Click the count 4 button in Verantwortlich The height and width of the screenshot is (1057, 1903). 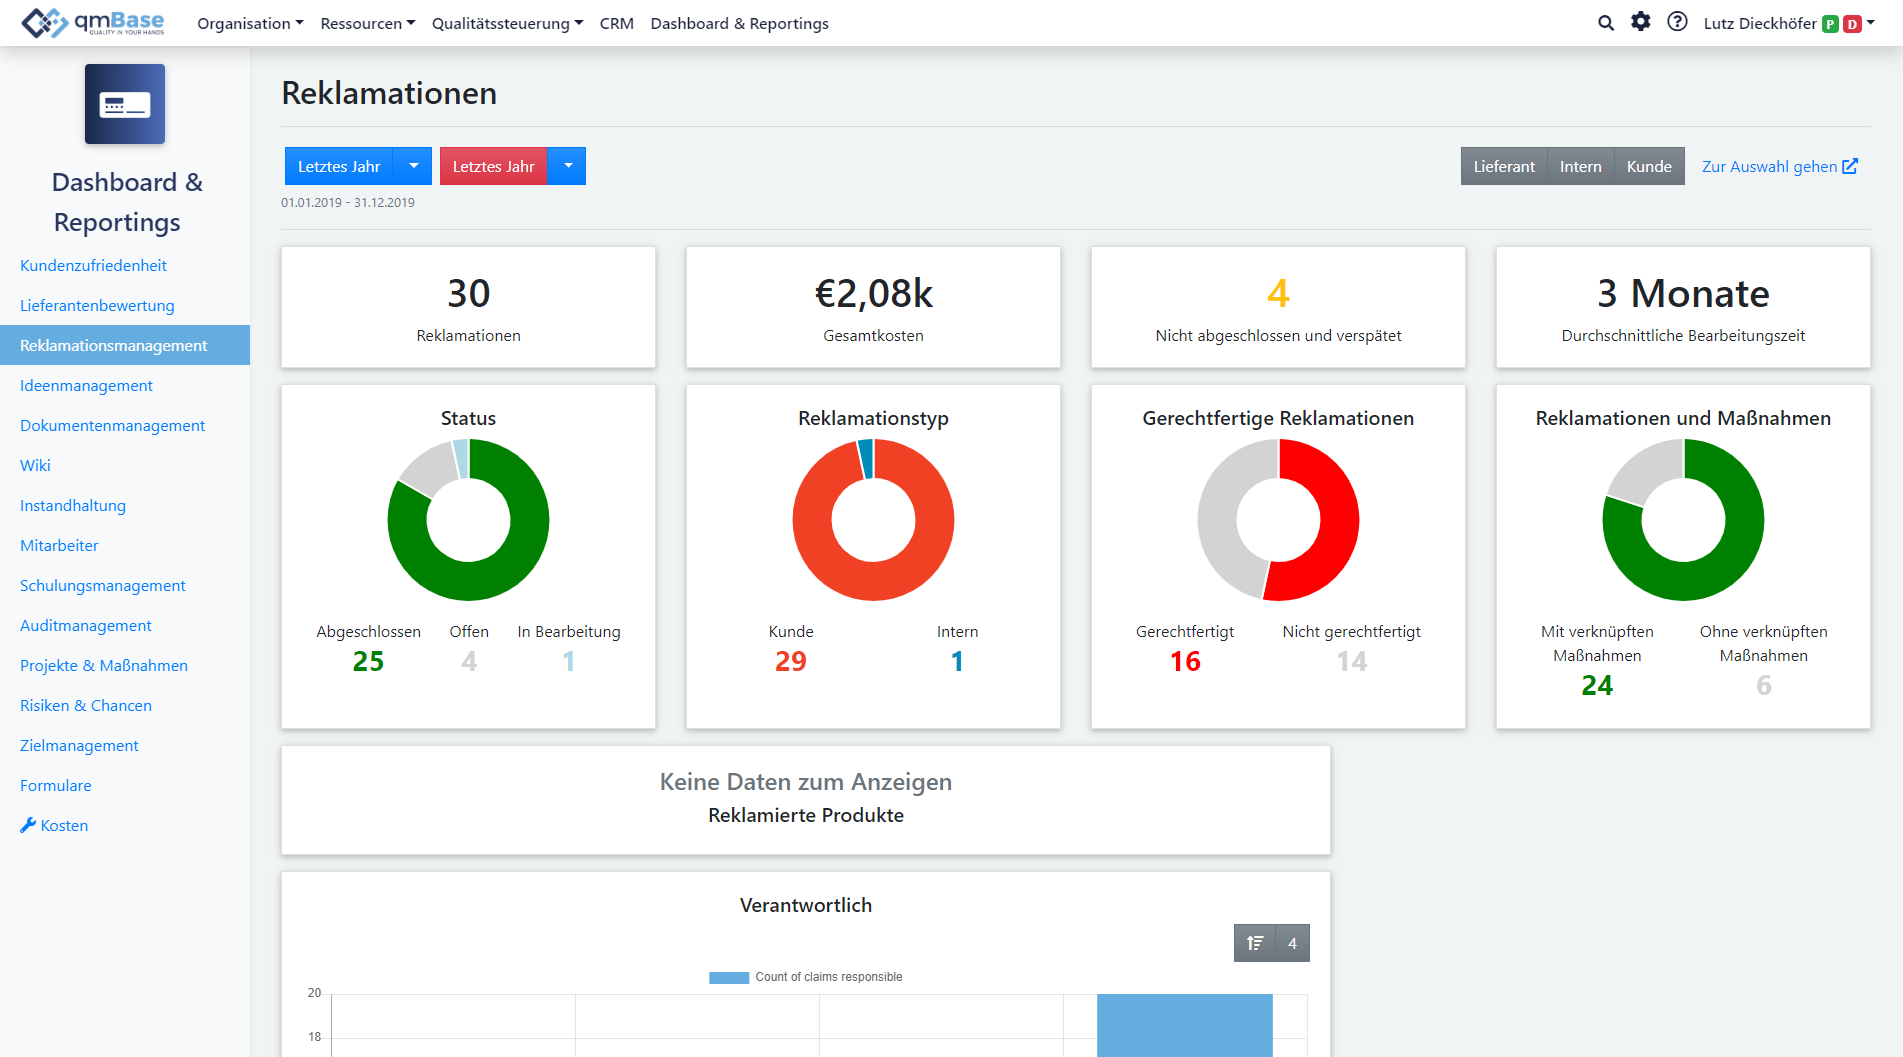click(1292, 943)
